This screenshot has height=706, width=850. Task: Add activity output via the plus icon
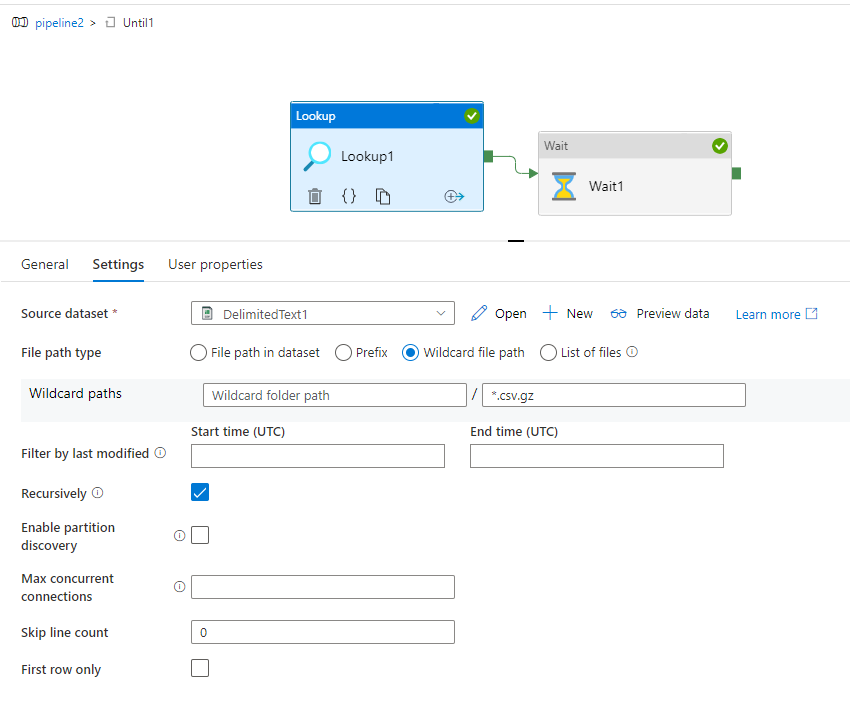(454, 196)
